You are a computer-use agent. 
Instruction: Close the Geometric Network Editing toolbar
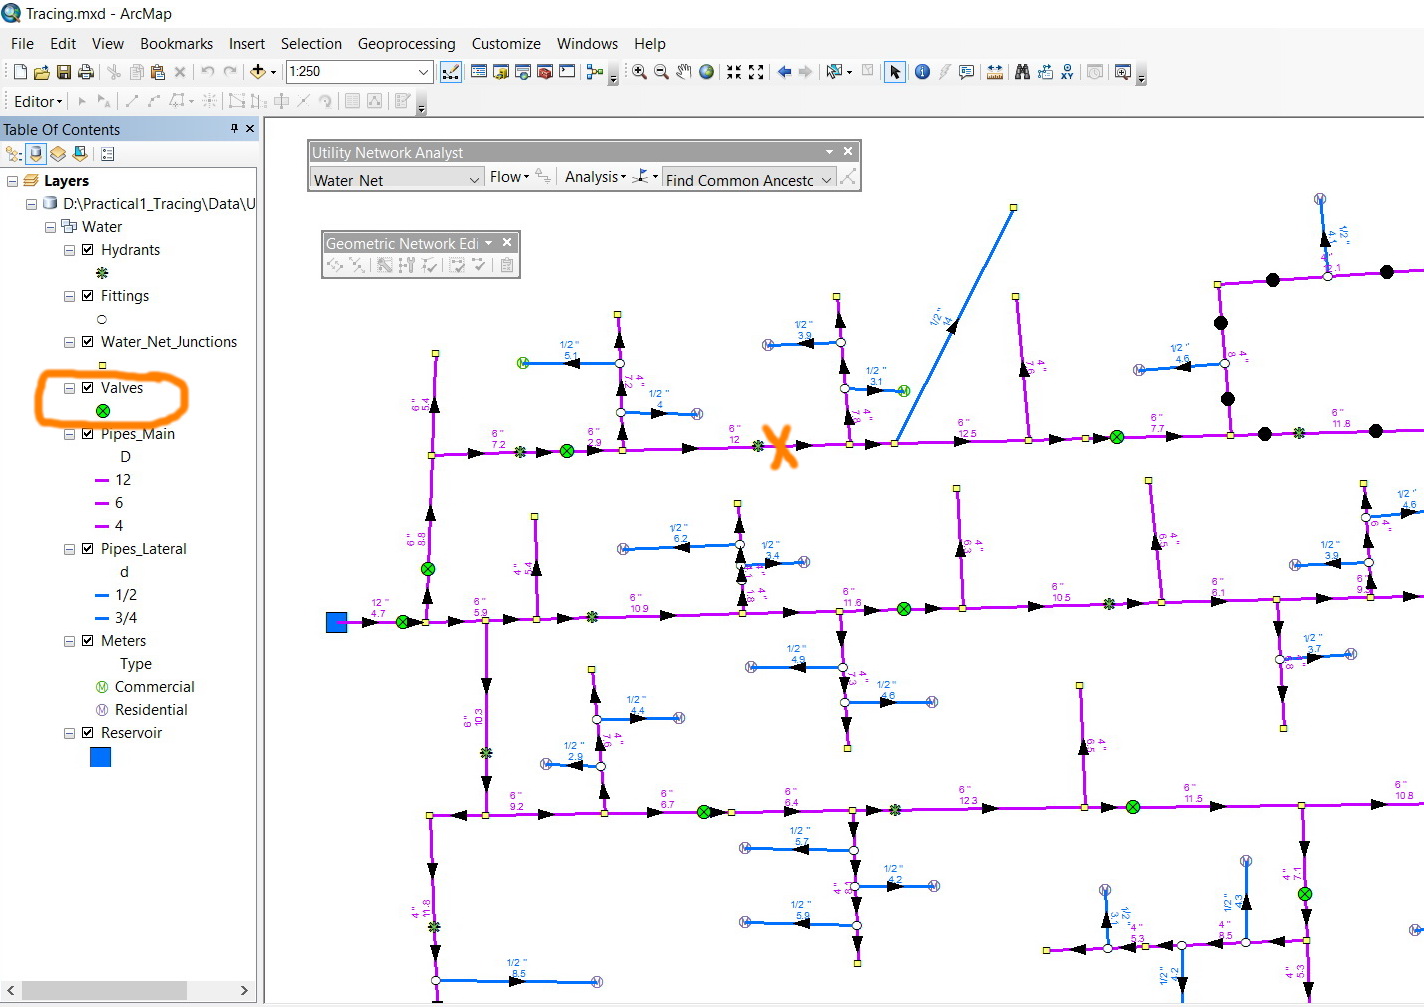click(x=507, y=242)
